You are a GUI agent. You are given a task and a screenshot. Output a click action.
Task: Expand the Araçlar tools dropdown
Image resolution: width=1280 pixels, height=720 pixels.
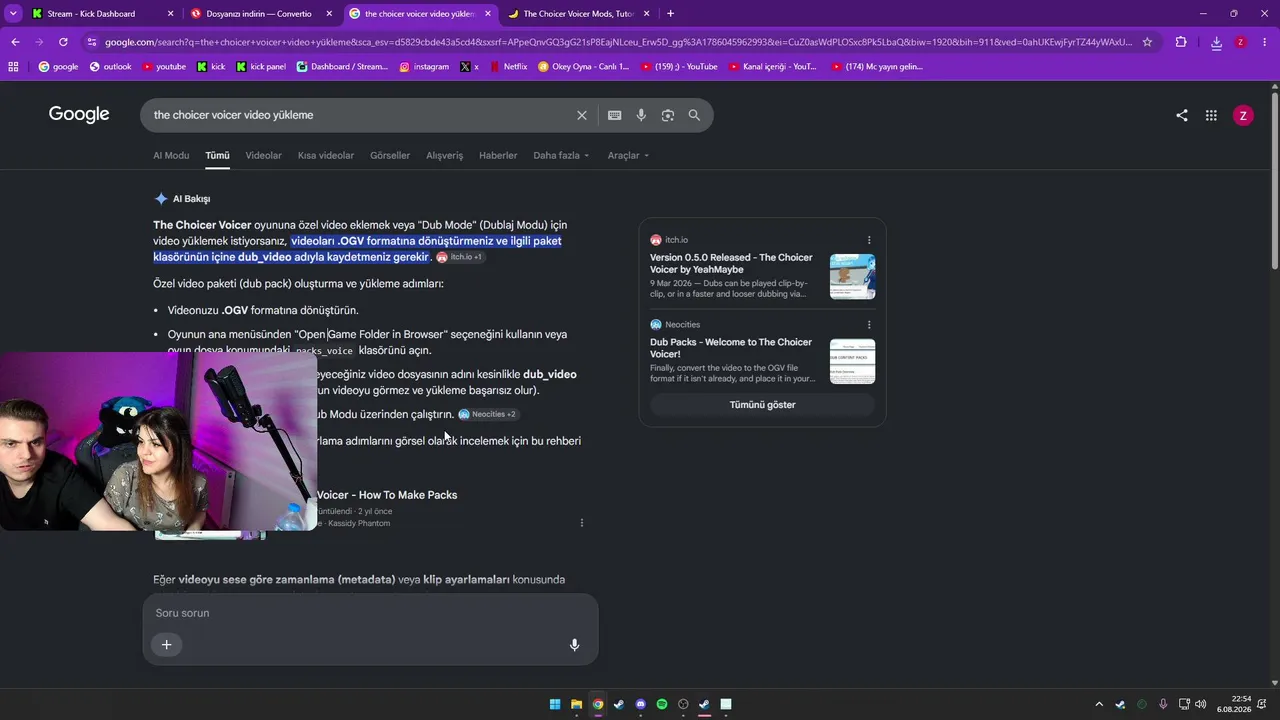[x=629, y=156]
